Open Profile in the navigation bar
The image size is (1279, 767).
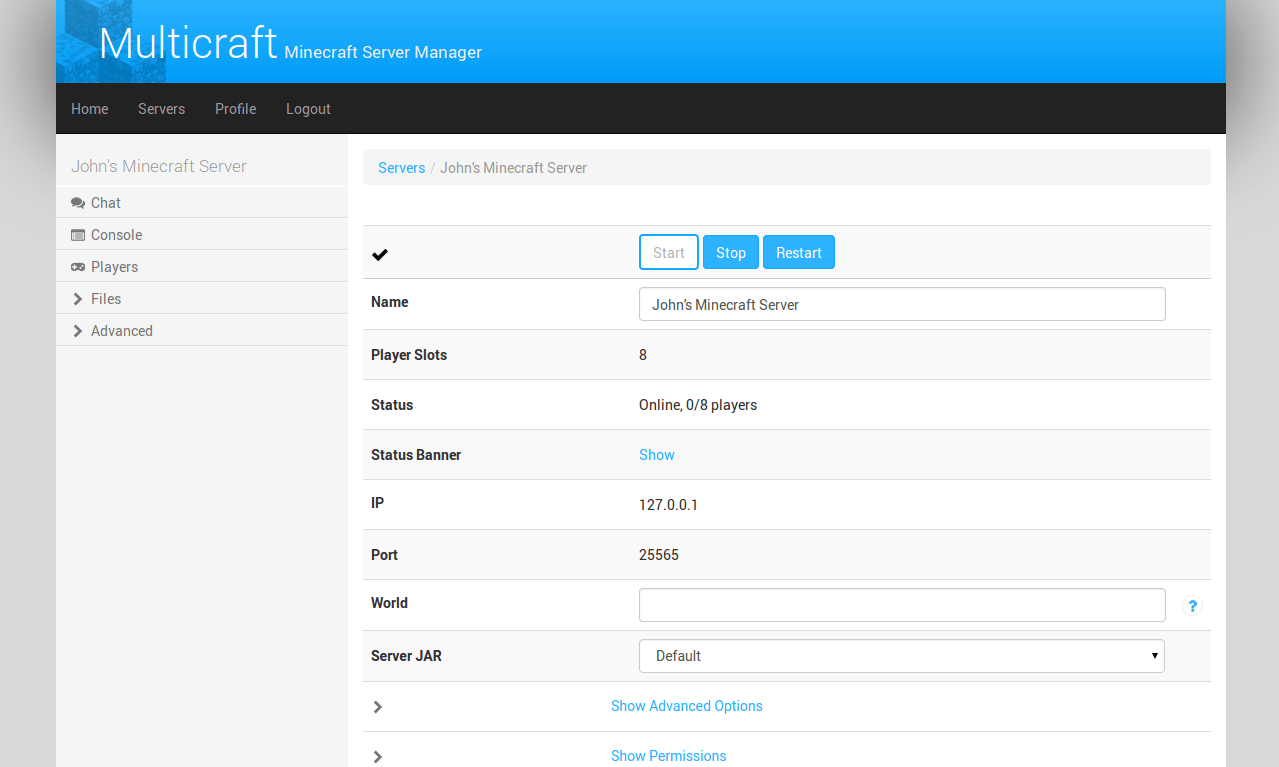(x=235, y=109)
